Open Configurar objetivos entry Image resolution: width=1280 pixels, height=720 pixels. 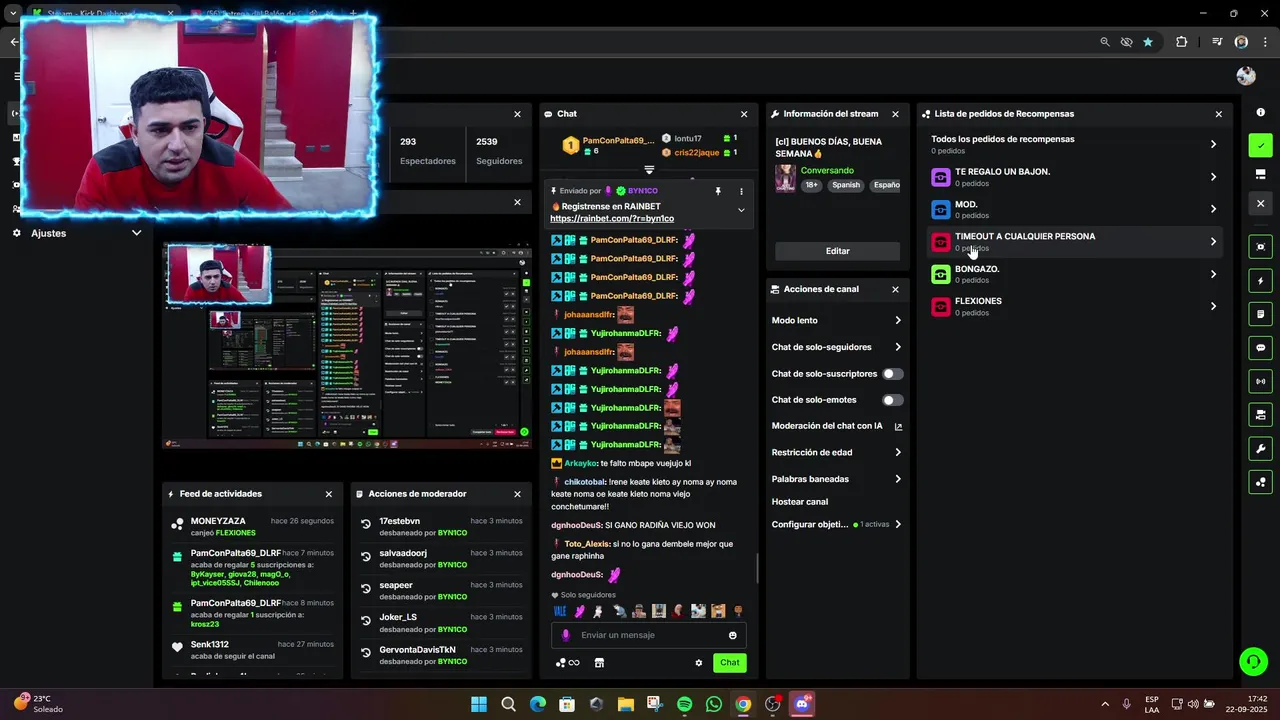[837, 524]
